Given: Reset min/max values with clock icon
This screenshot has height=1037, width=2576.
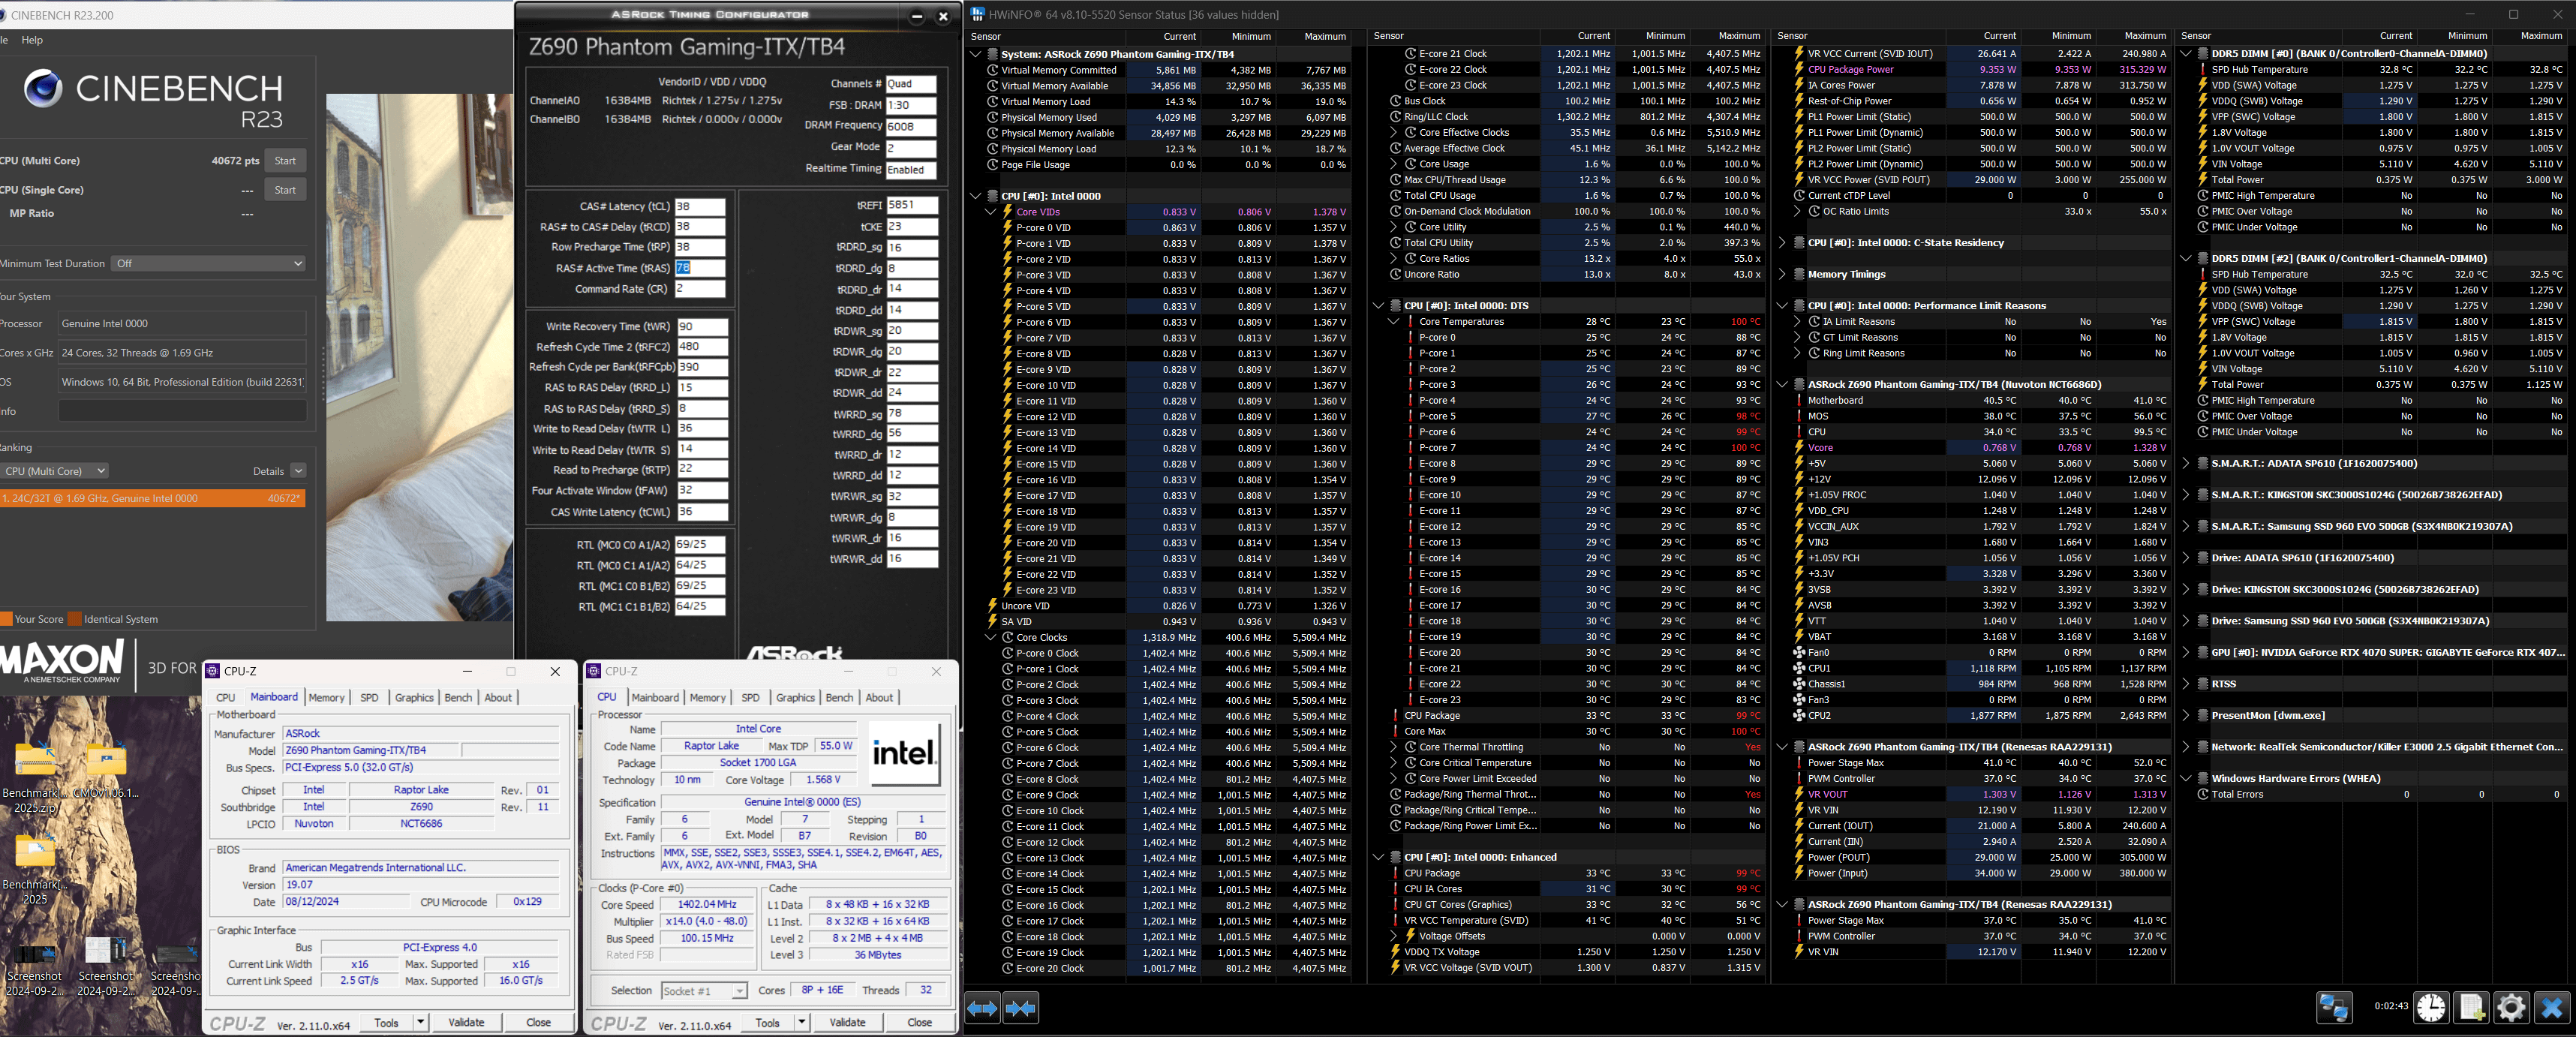Looking at the screenshot, I should 2431,1007.
